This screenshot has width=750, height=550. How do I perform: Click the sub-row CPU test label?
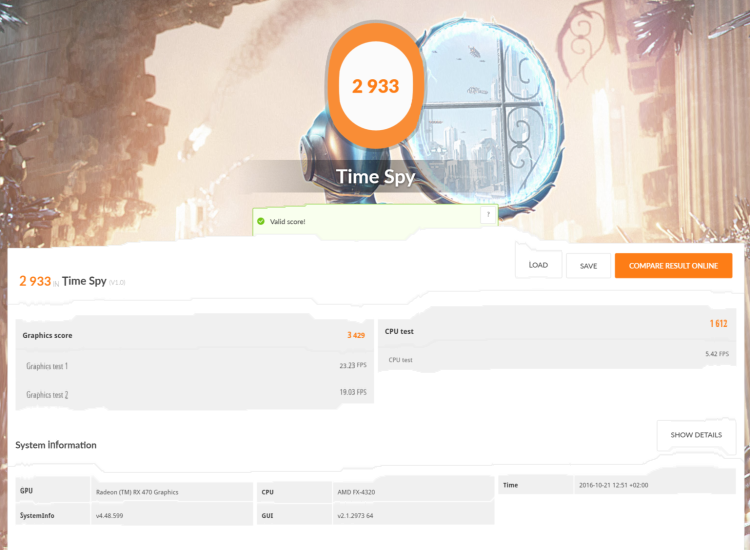(x=400, y=360)
